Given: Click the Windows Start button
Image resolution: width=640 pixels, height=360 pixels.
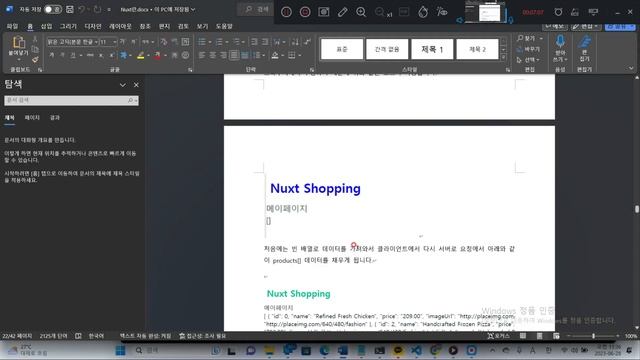Looking at the screenshot, I should (120, 350).
